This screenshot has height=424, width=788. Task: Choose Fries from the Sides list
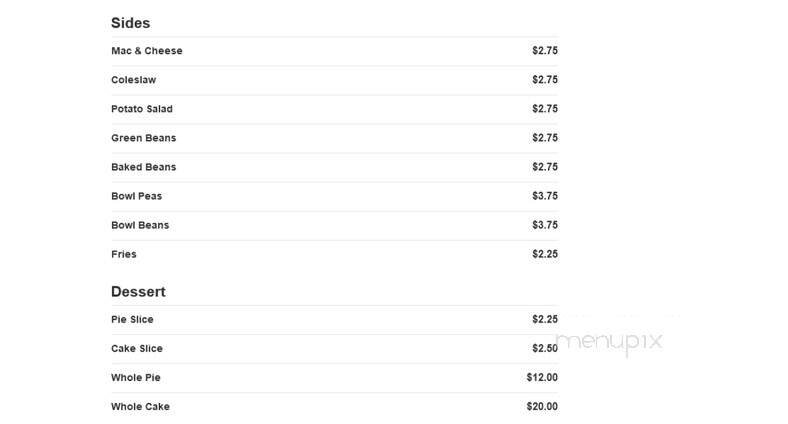click(124, 254)
